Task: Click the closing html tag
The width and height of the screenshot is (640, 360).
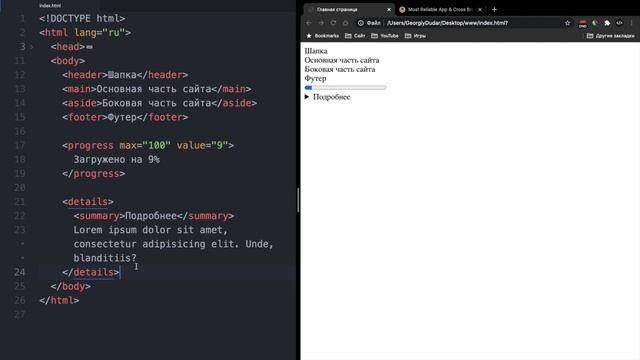Action: [59, 300]
